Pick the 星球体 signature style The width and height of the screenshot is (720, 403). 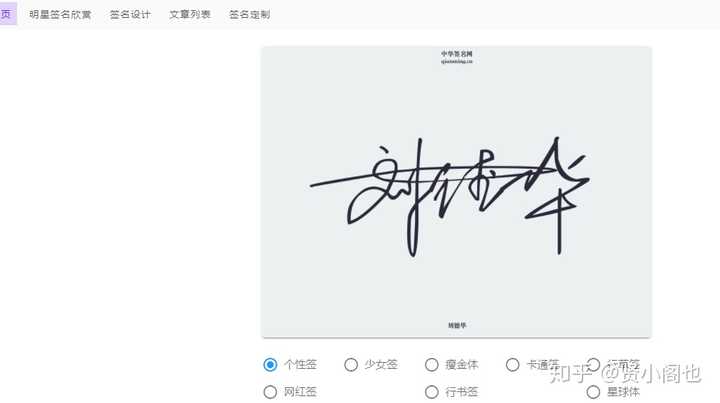point(593,392)
